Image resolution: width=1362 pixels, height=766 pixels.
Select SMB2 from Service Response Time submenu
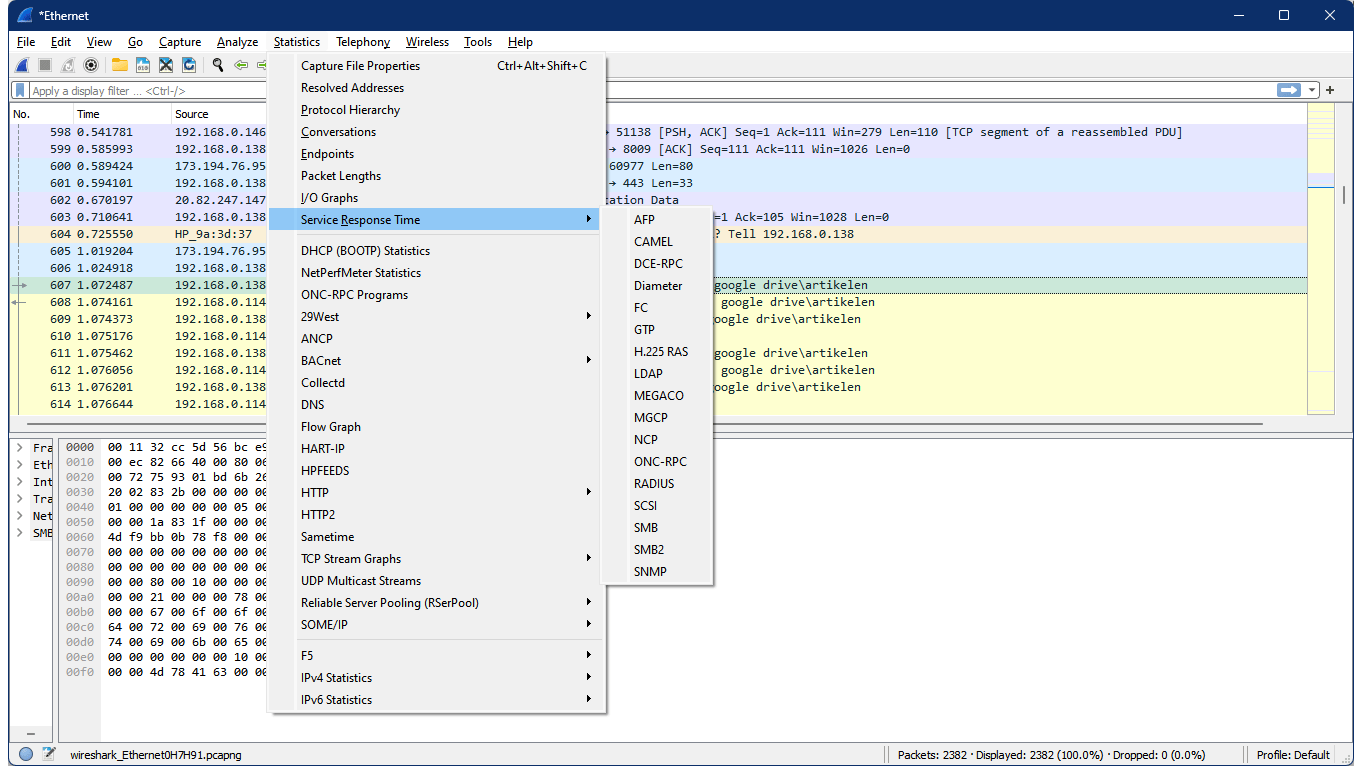tap(649, 550)
